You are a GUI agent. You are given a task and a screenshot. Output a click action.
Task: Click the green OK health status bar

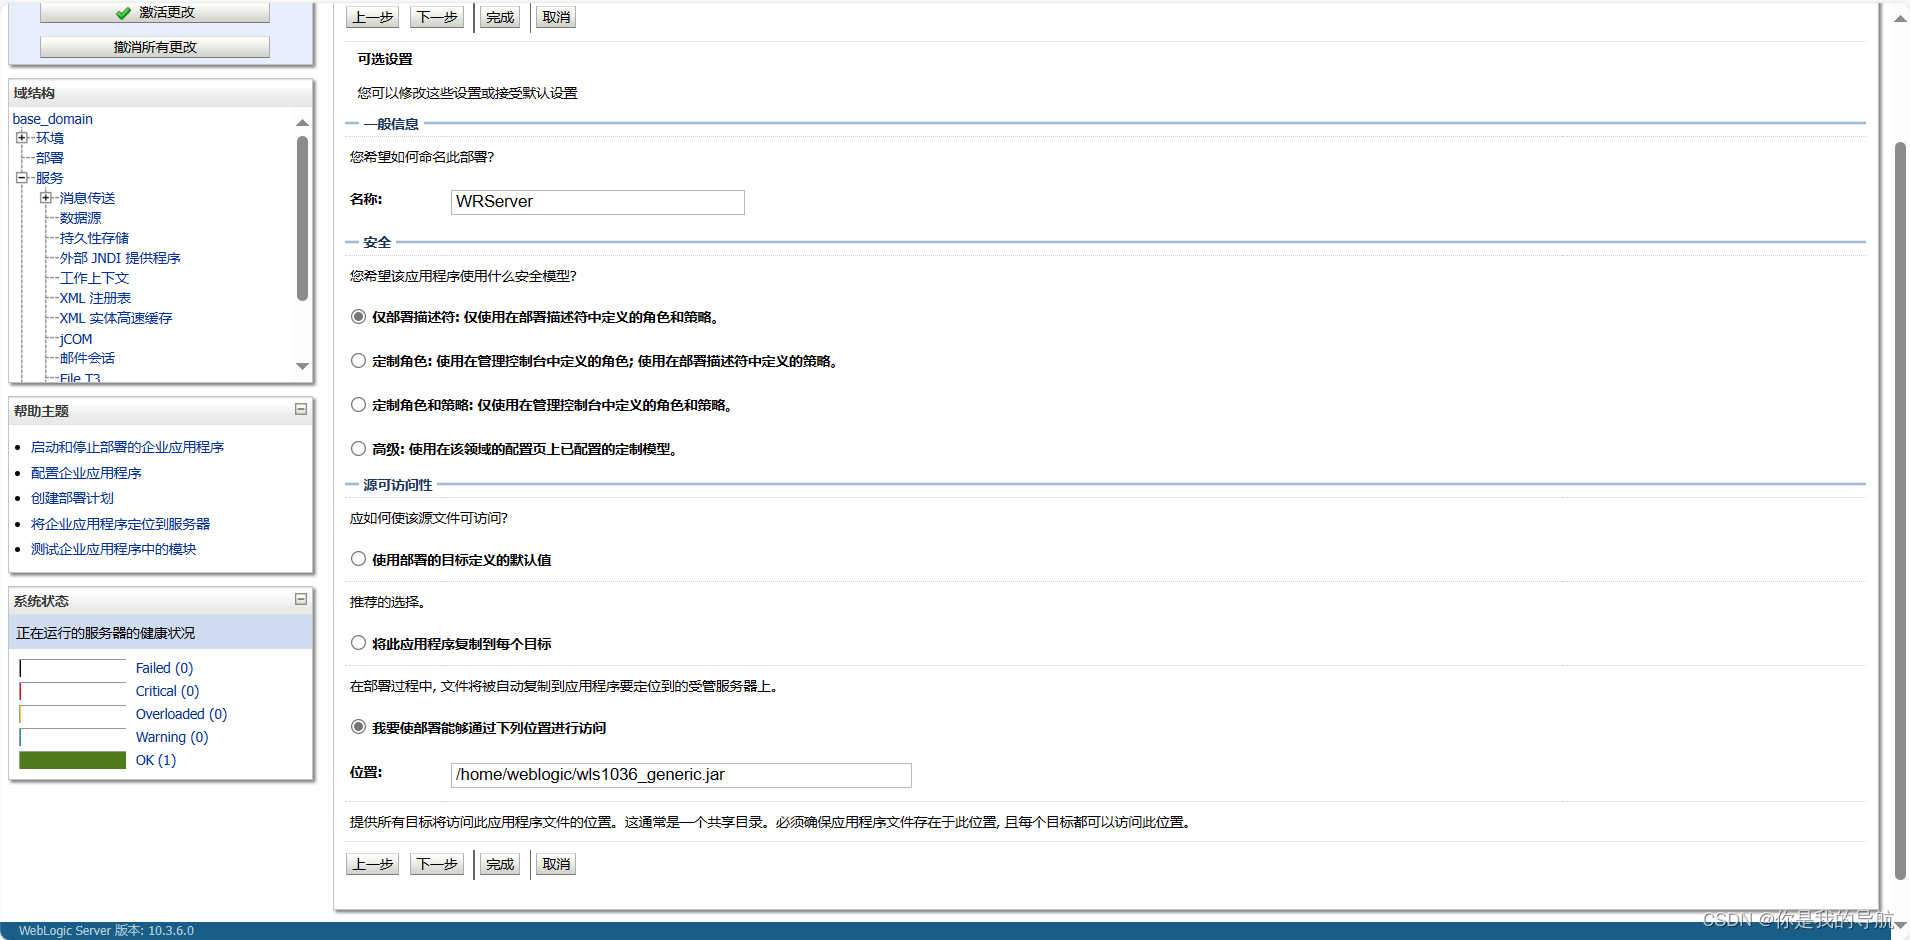[71, 759]
